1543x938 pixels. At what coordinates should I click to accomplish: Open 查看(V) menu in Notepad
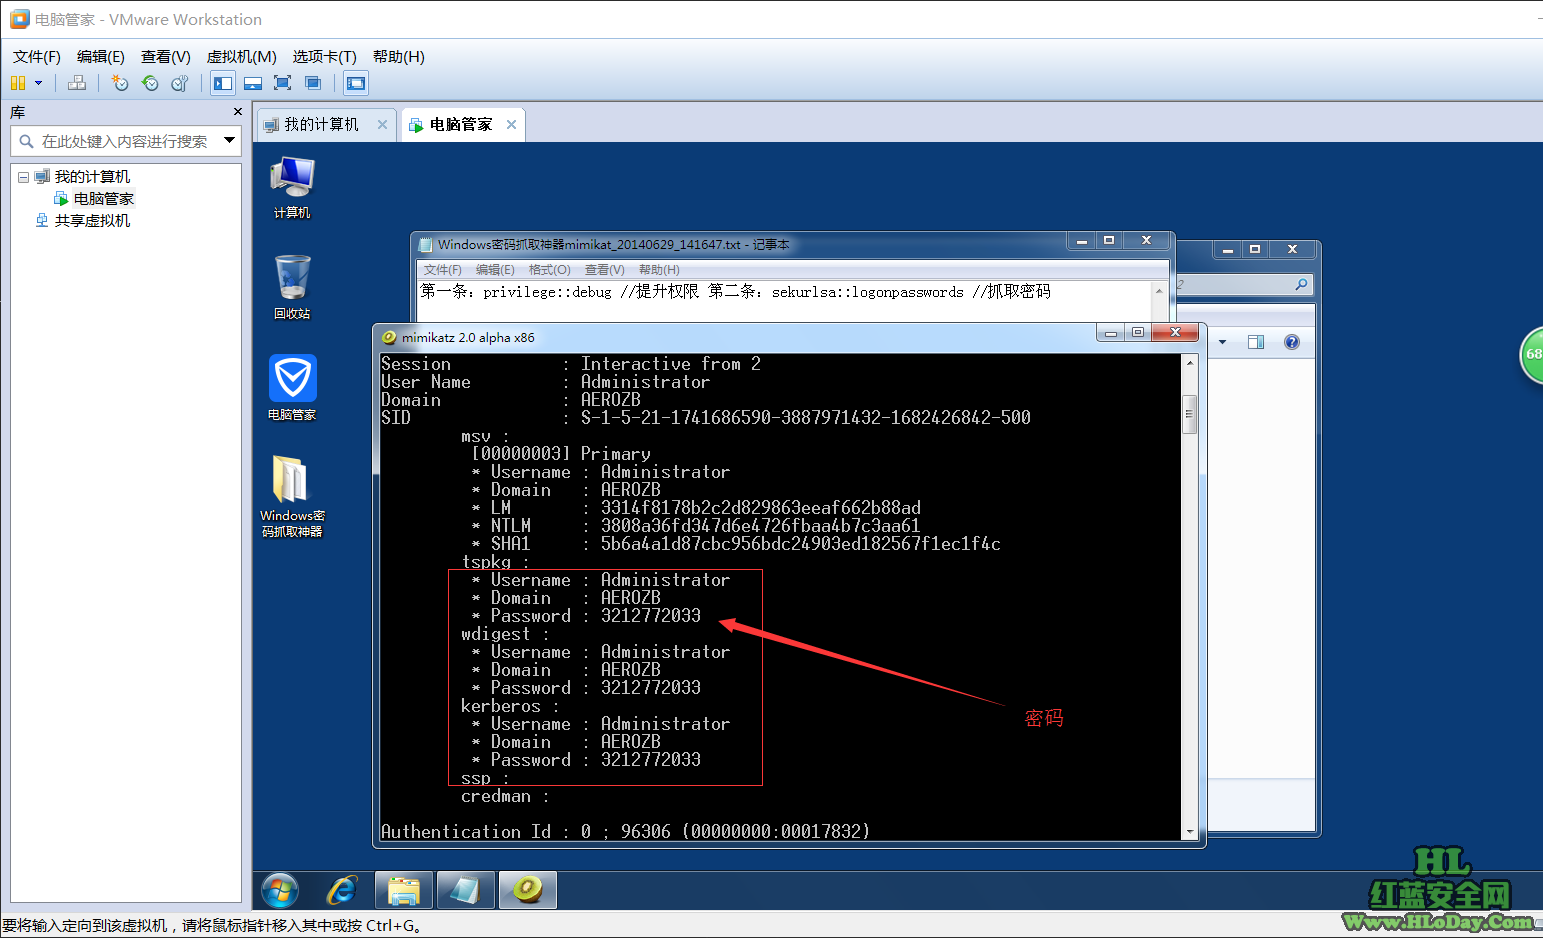[604, 270]
